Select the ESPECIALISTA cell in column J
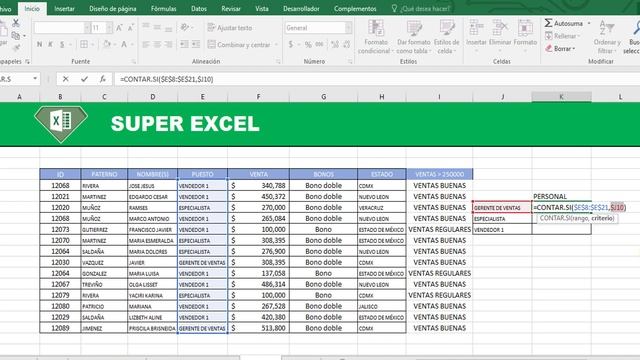The height and width of the screenshot is (360, 640). pyautogui.click(x=502, y=219)
